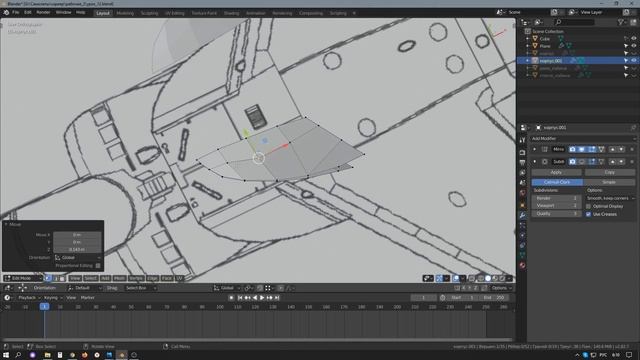
Task: Switch to UV Editing workspace tab
Action: (175, 13)
